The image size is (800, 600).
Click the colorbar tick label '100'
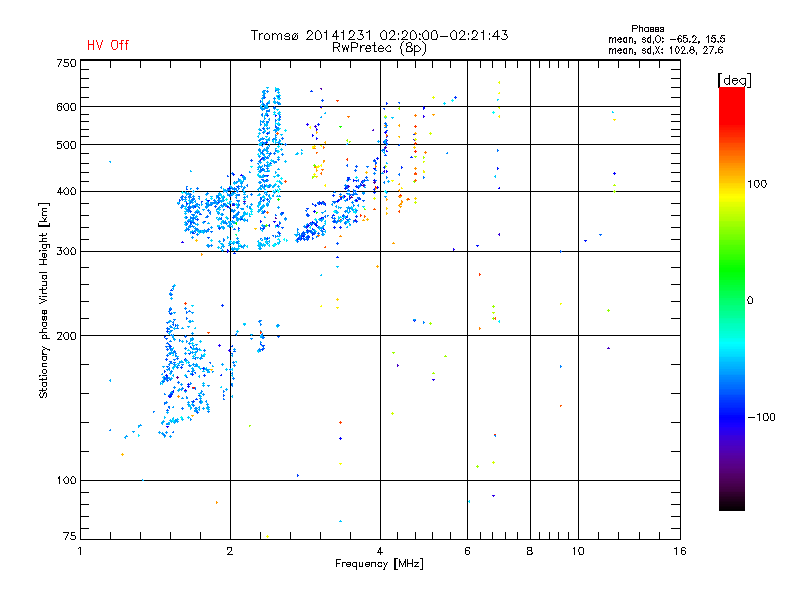(757, 184)
